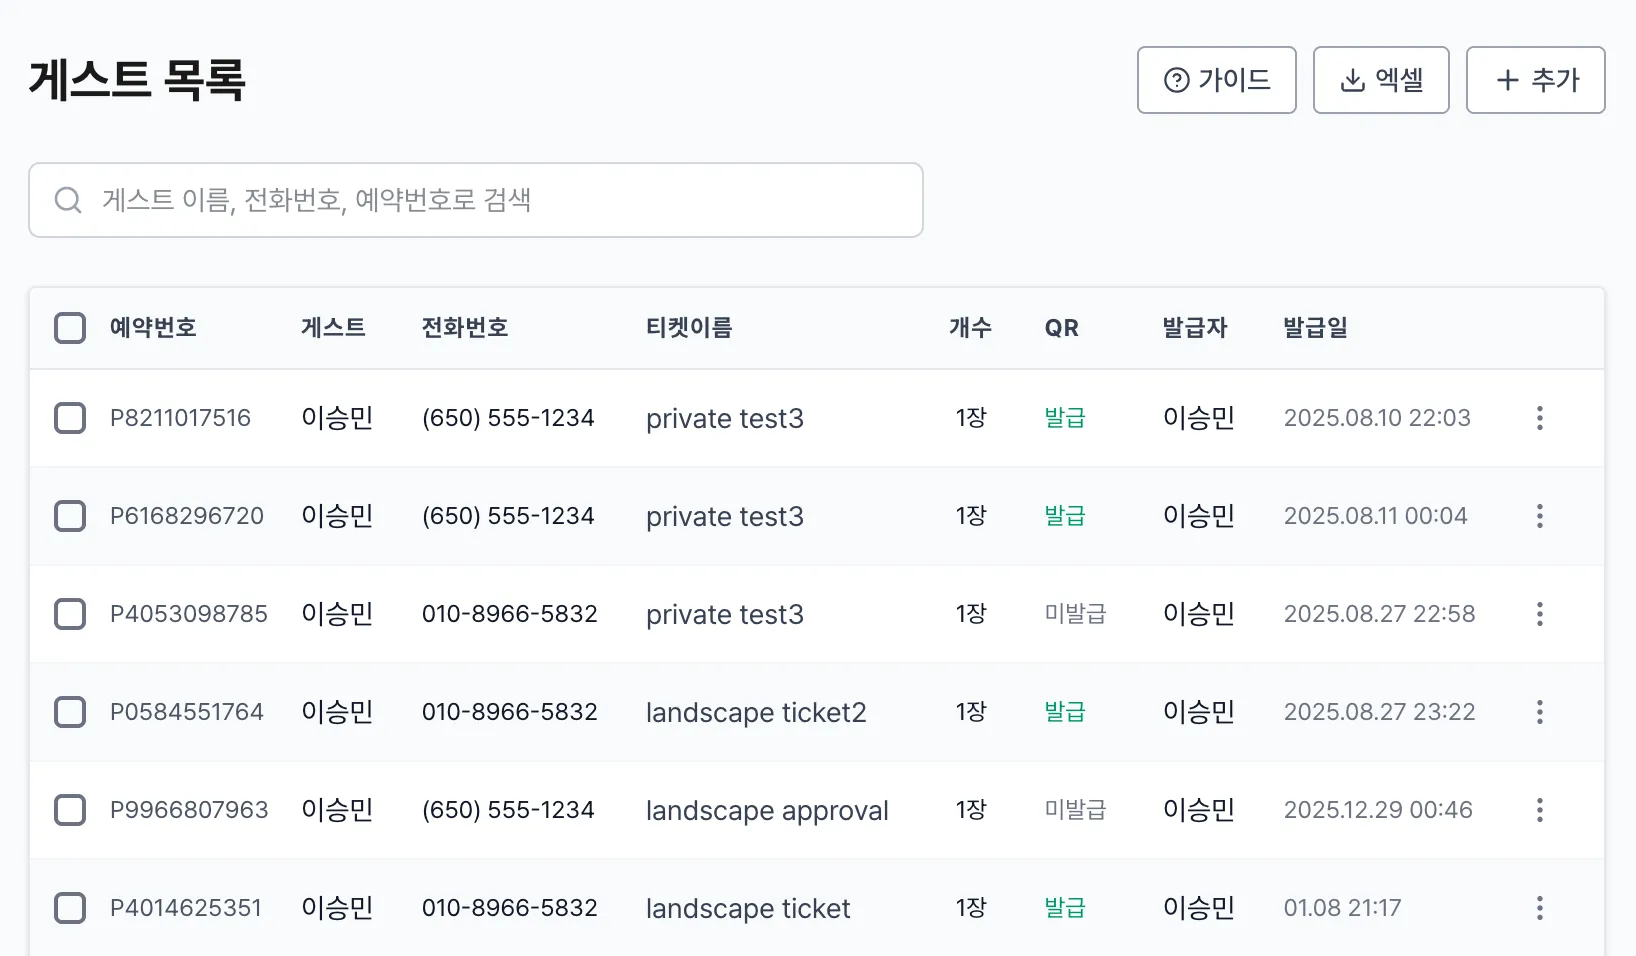Open the actions menu for reservation P4014625351
This screenshot has width=1636, height=956.
point(1539,908)
